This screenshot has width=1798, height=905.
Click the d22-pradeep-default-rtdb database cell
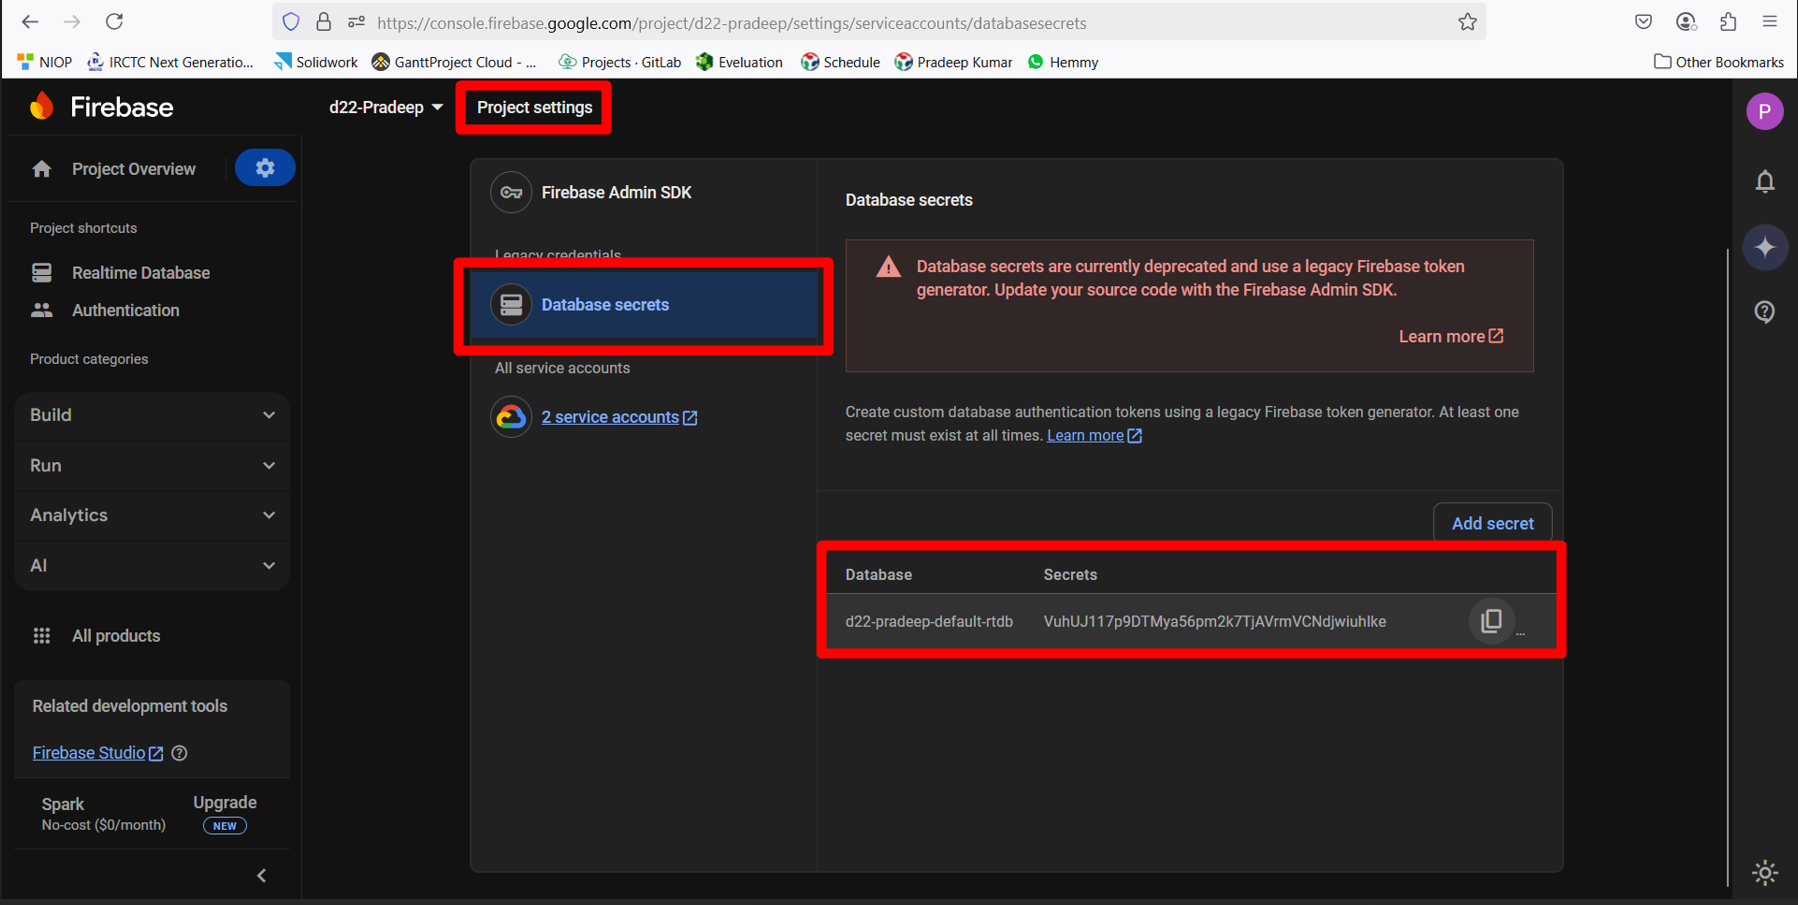929,621
